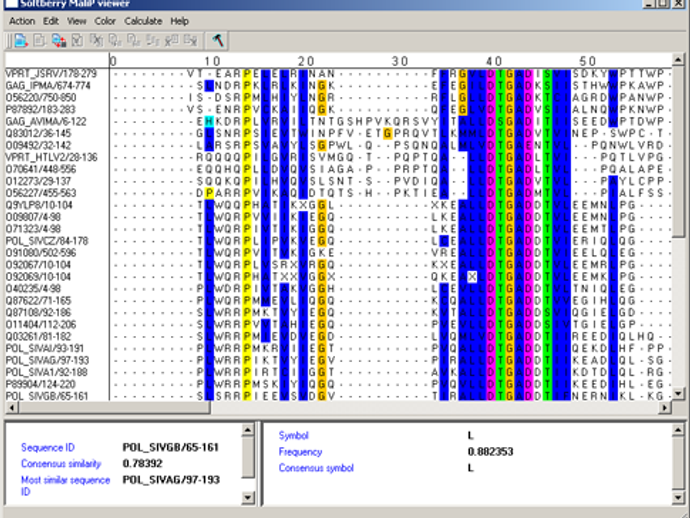The height and width of the screenshot is (518, 690).
Task: Select sequence GAG_AVIMA/6-122
Action: coord(46,121)
